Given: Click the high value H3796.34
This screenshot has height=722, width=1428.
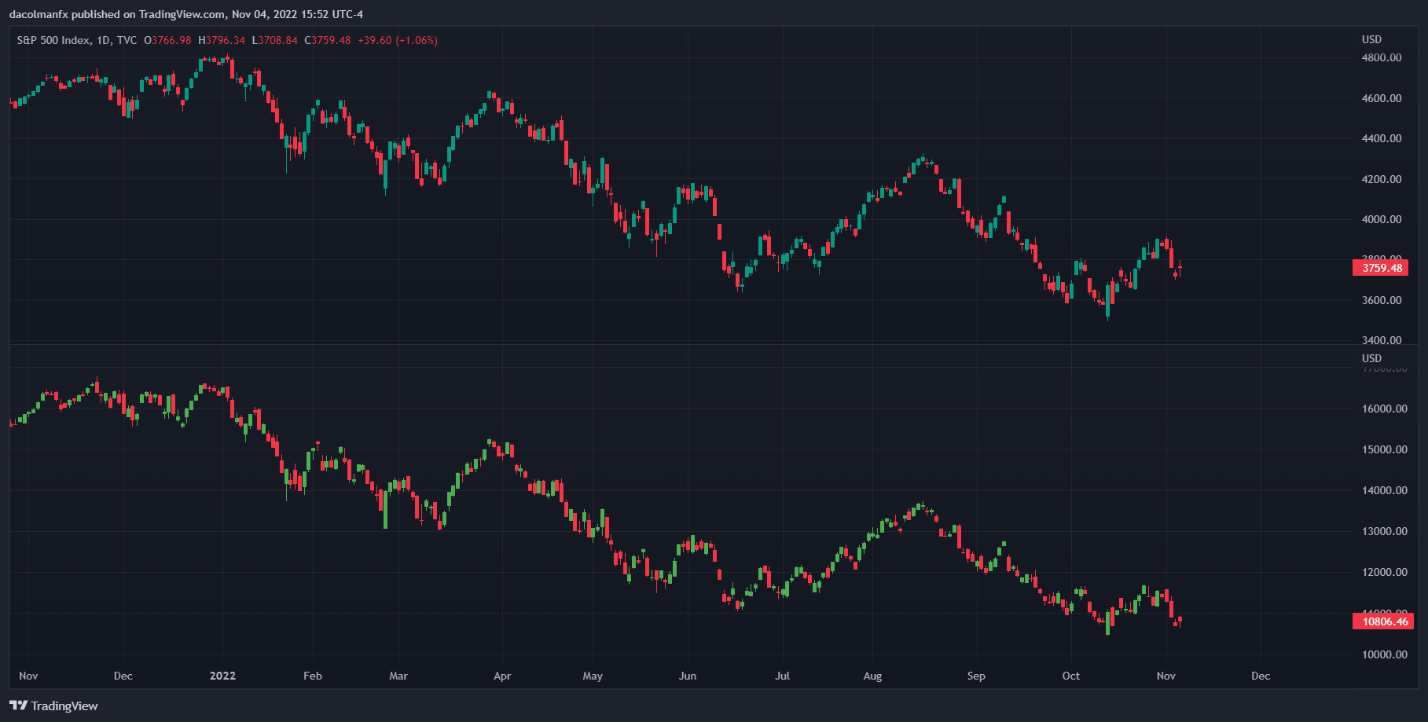Looking at the screenshot, I should [x=221, y=40].
